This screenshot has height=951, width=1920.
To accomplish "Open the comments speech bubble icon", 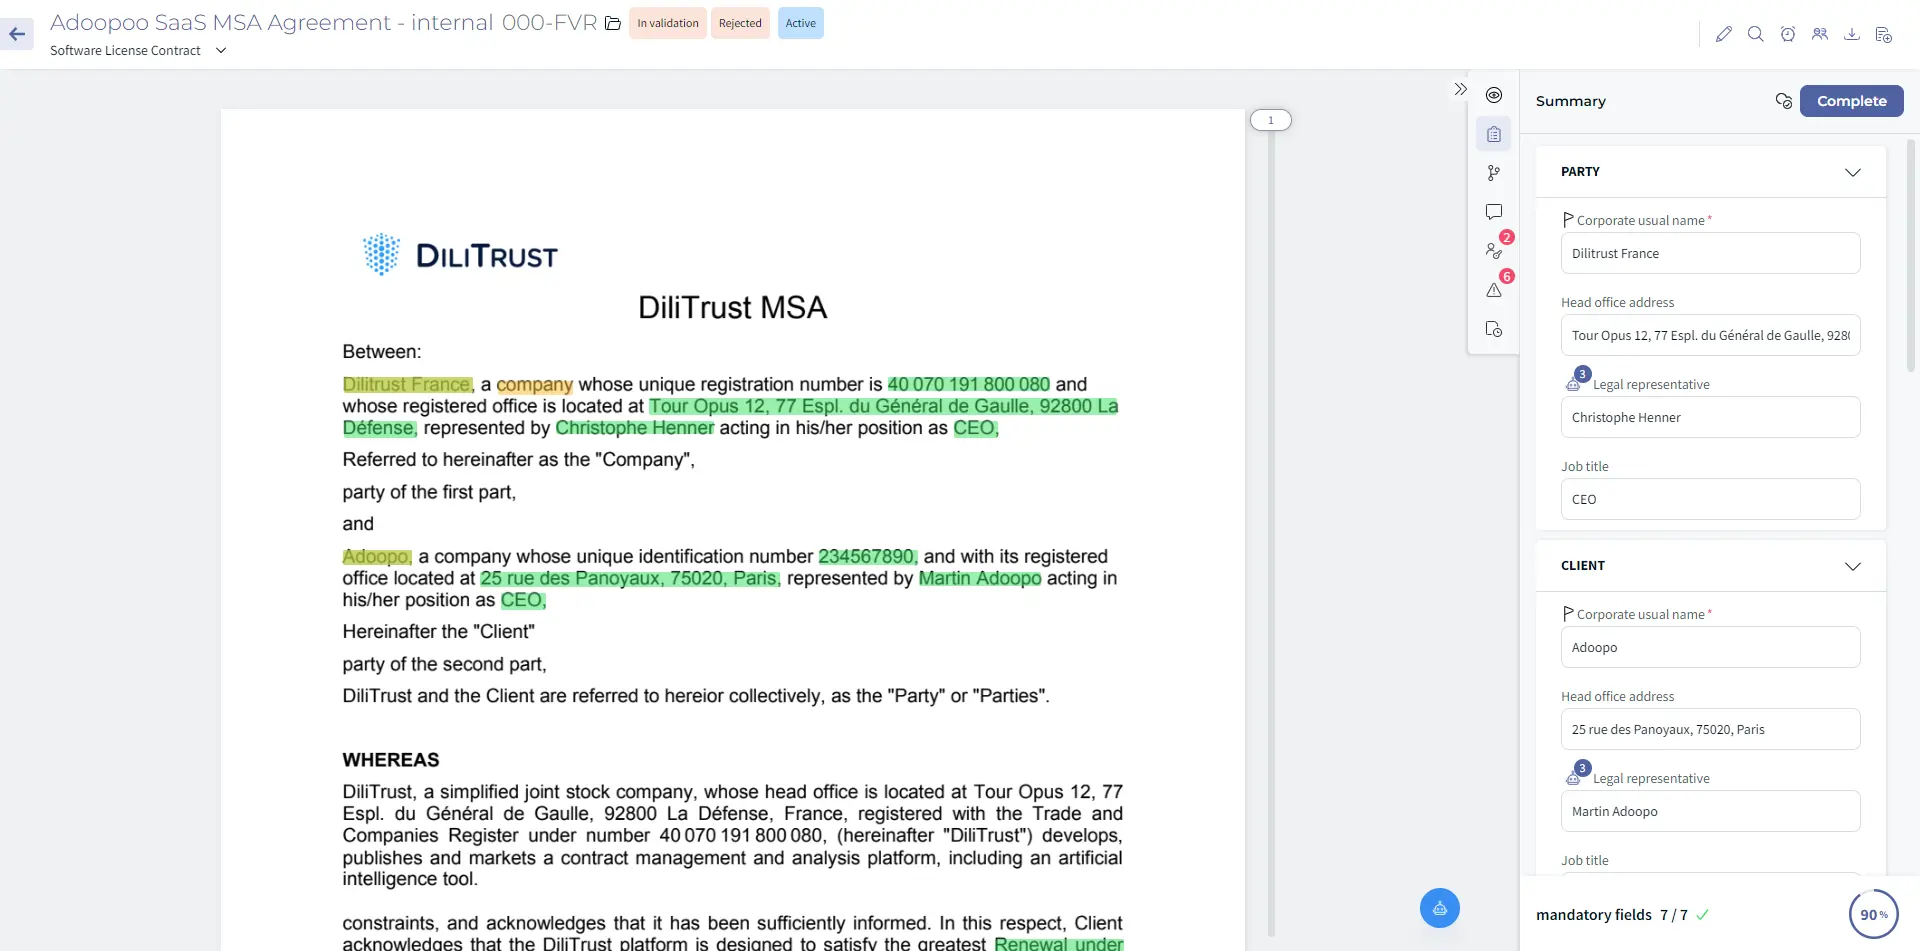I will (1494, 212).
